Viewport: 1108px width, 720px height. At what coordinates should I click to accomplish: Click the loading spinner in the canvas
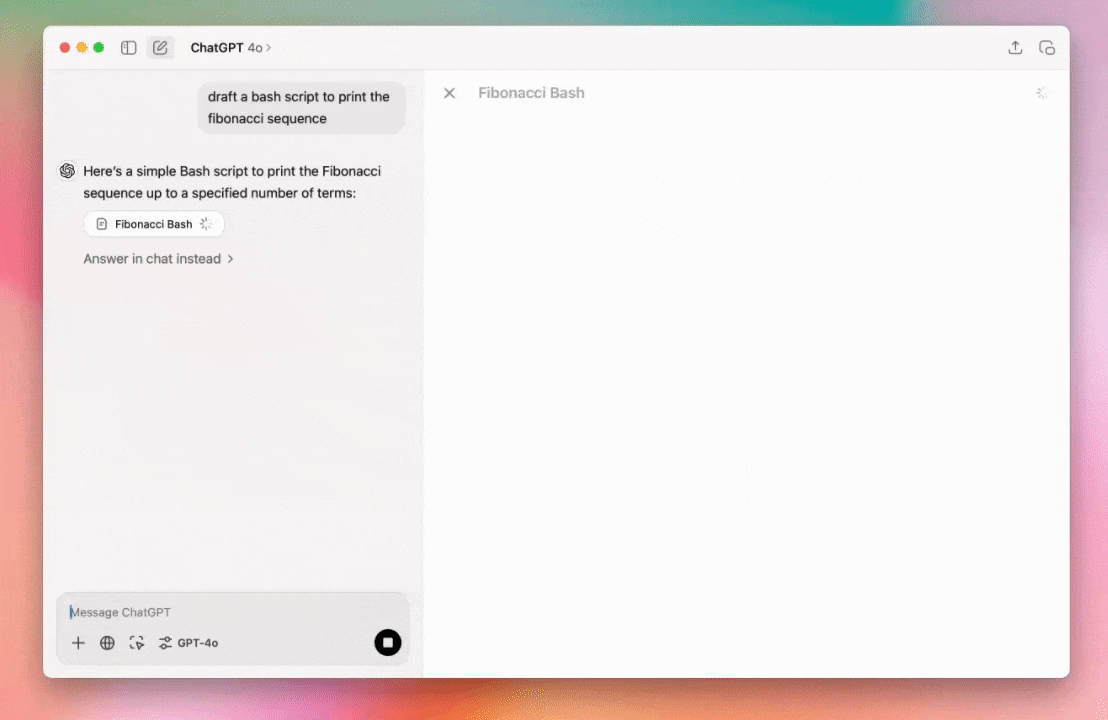[x=1041, y=92]
